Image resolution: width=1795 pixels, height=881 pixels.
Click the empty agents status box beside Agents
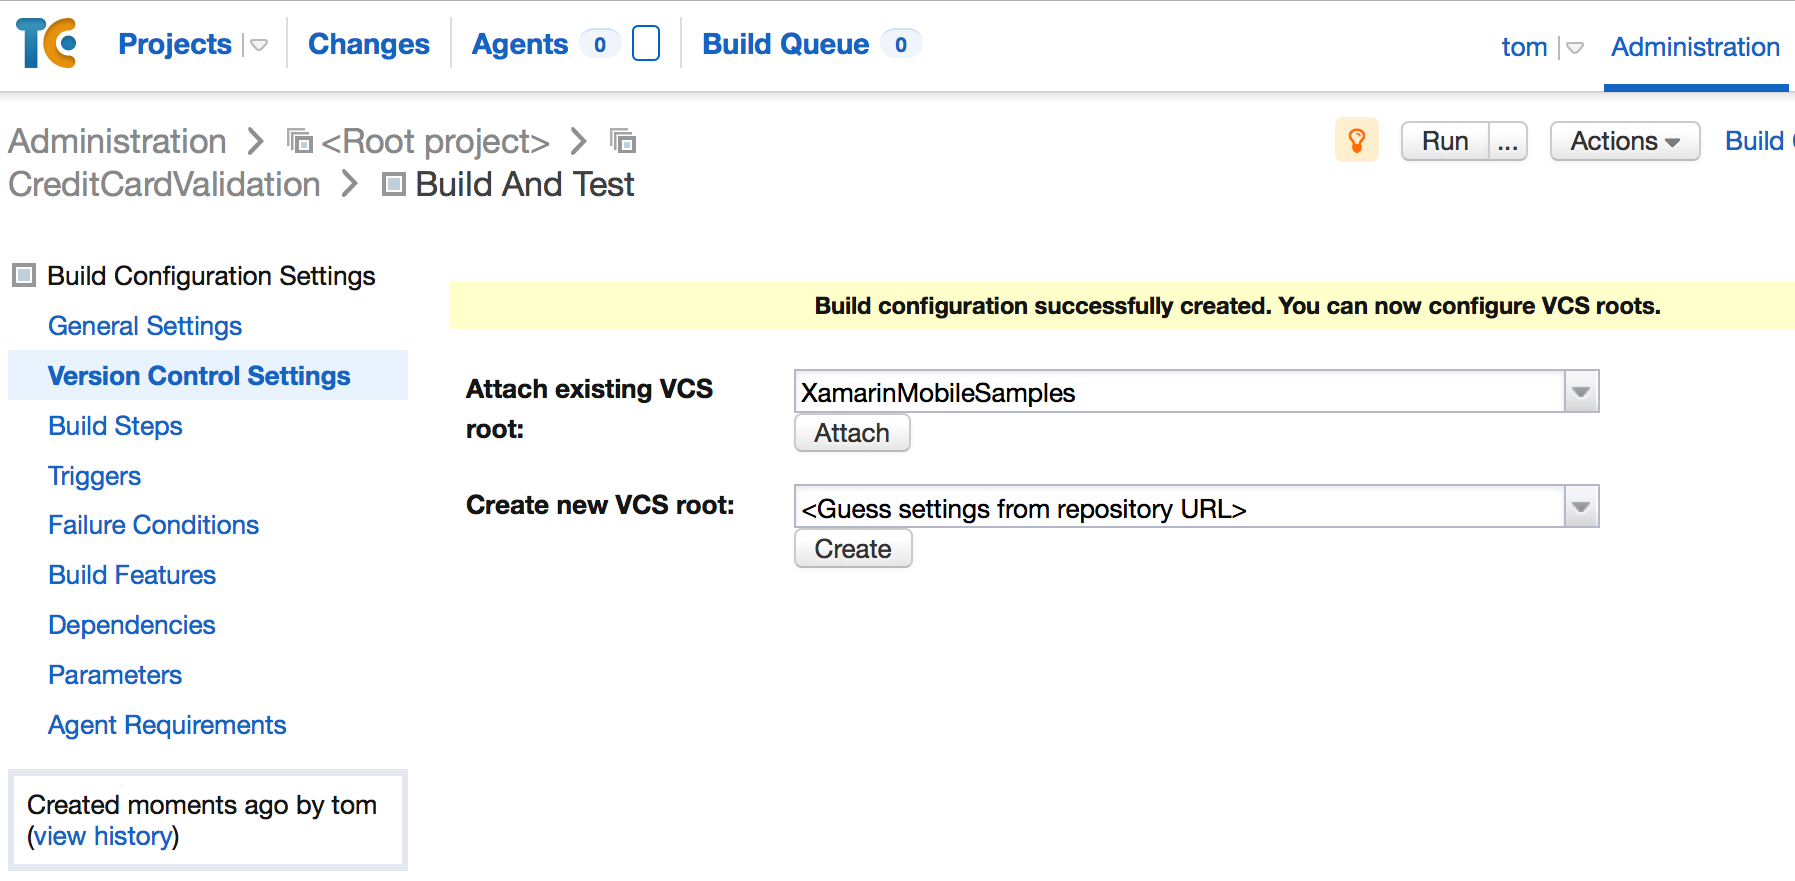click(x=646, y=43)
